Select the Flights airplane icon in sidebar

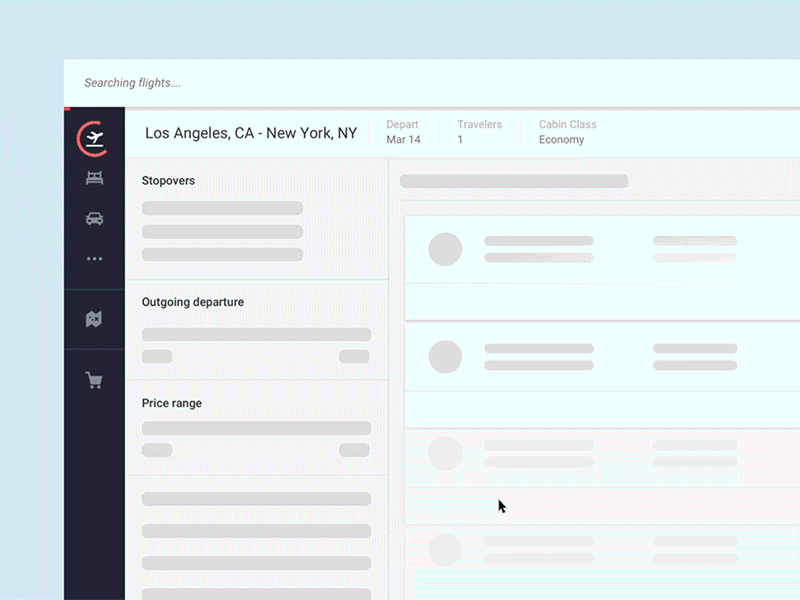coord(94,139)
